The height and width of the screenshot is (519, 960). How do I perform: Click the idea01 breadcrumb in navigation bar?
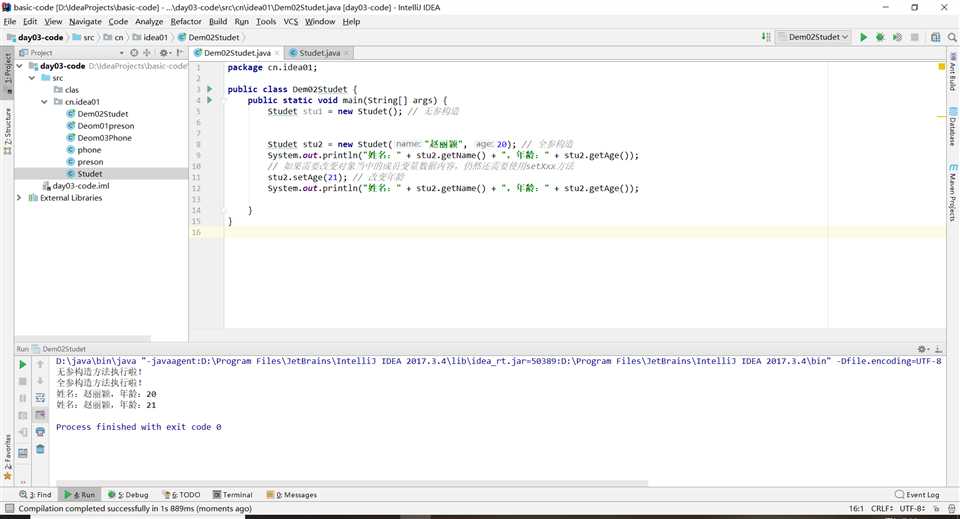150,37
